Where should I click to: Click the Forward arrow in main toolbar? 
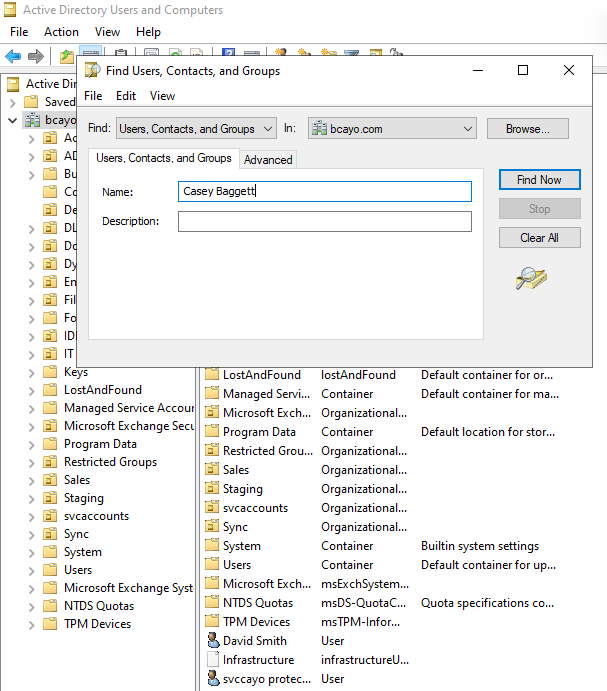36,55
